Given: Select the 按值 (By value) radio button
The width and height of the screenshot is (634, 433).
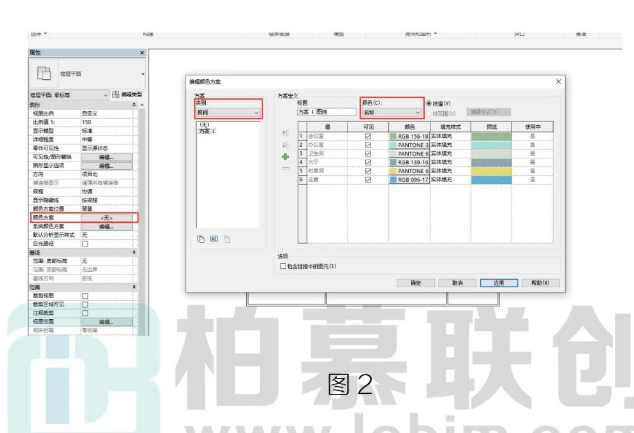Looking at the screenshot, I should point(429,103).
